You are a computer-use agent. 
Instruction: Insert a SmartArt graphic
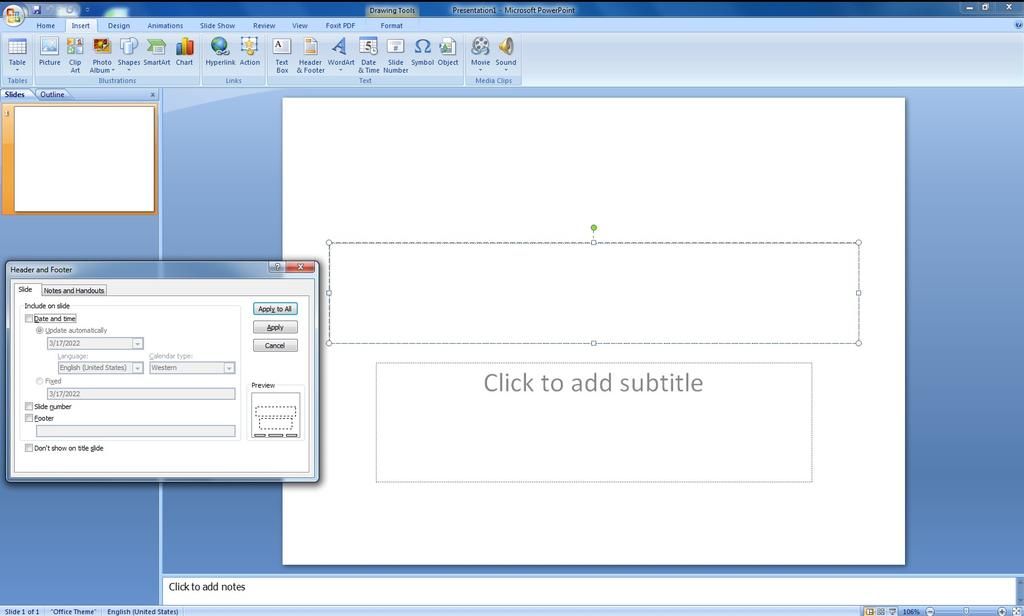[x=157, y=52]
